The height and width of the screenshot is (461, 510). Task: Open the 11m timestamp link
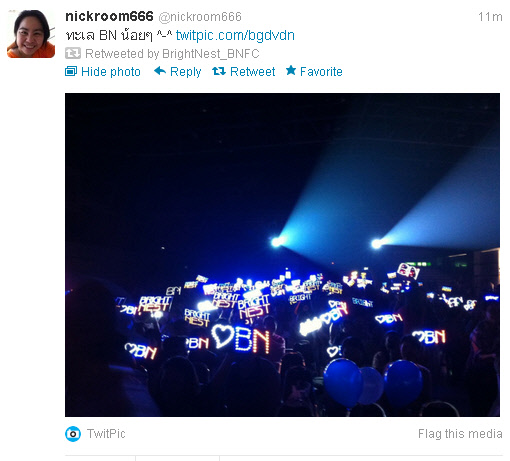[490, 17]
